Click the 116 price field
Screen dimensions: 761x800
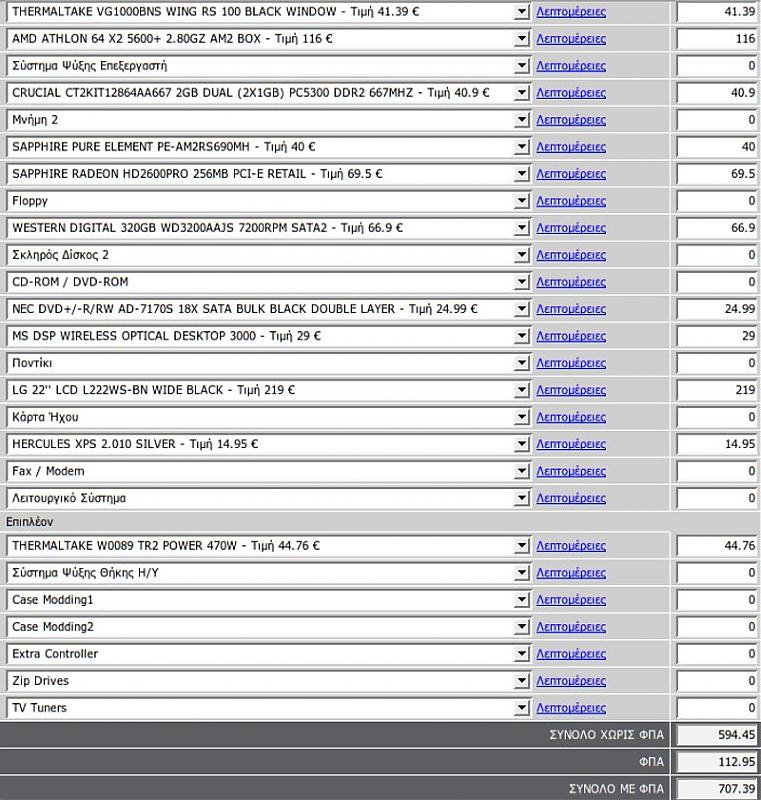click(717, 39)
